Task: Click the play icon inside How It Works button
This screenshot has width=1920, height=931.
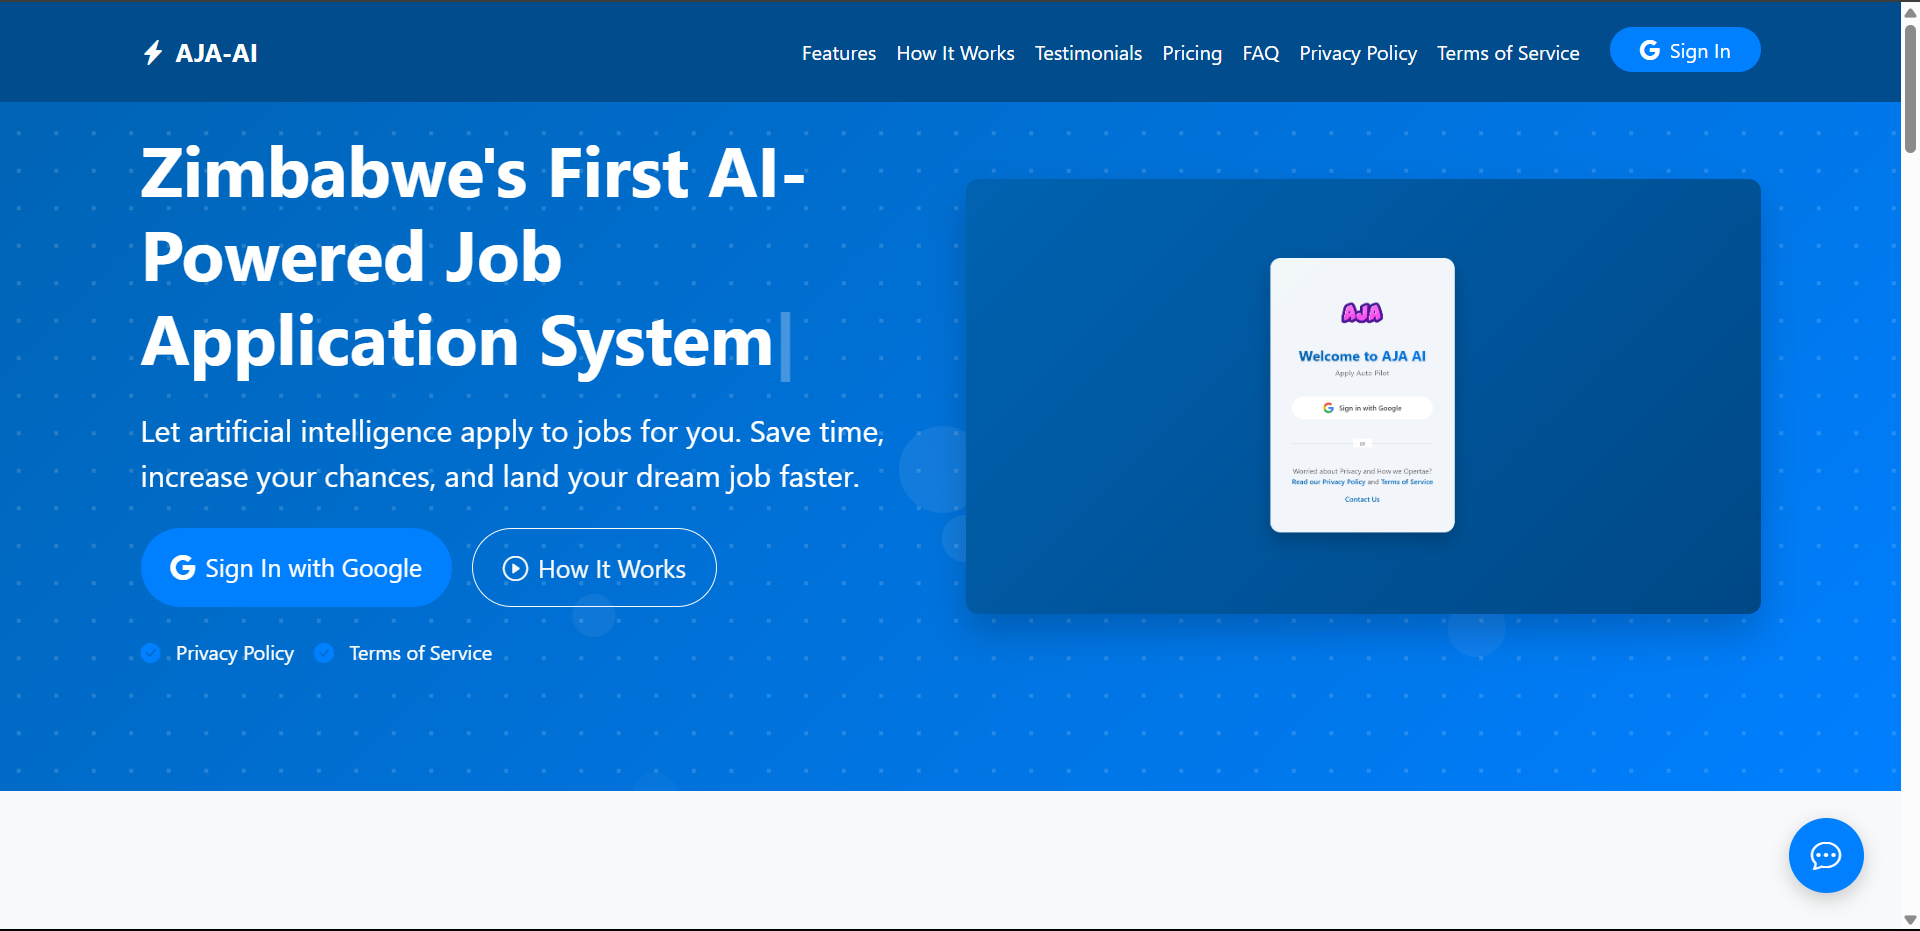Action: point(514,568)
